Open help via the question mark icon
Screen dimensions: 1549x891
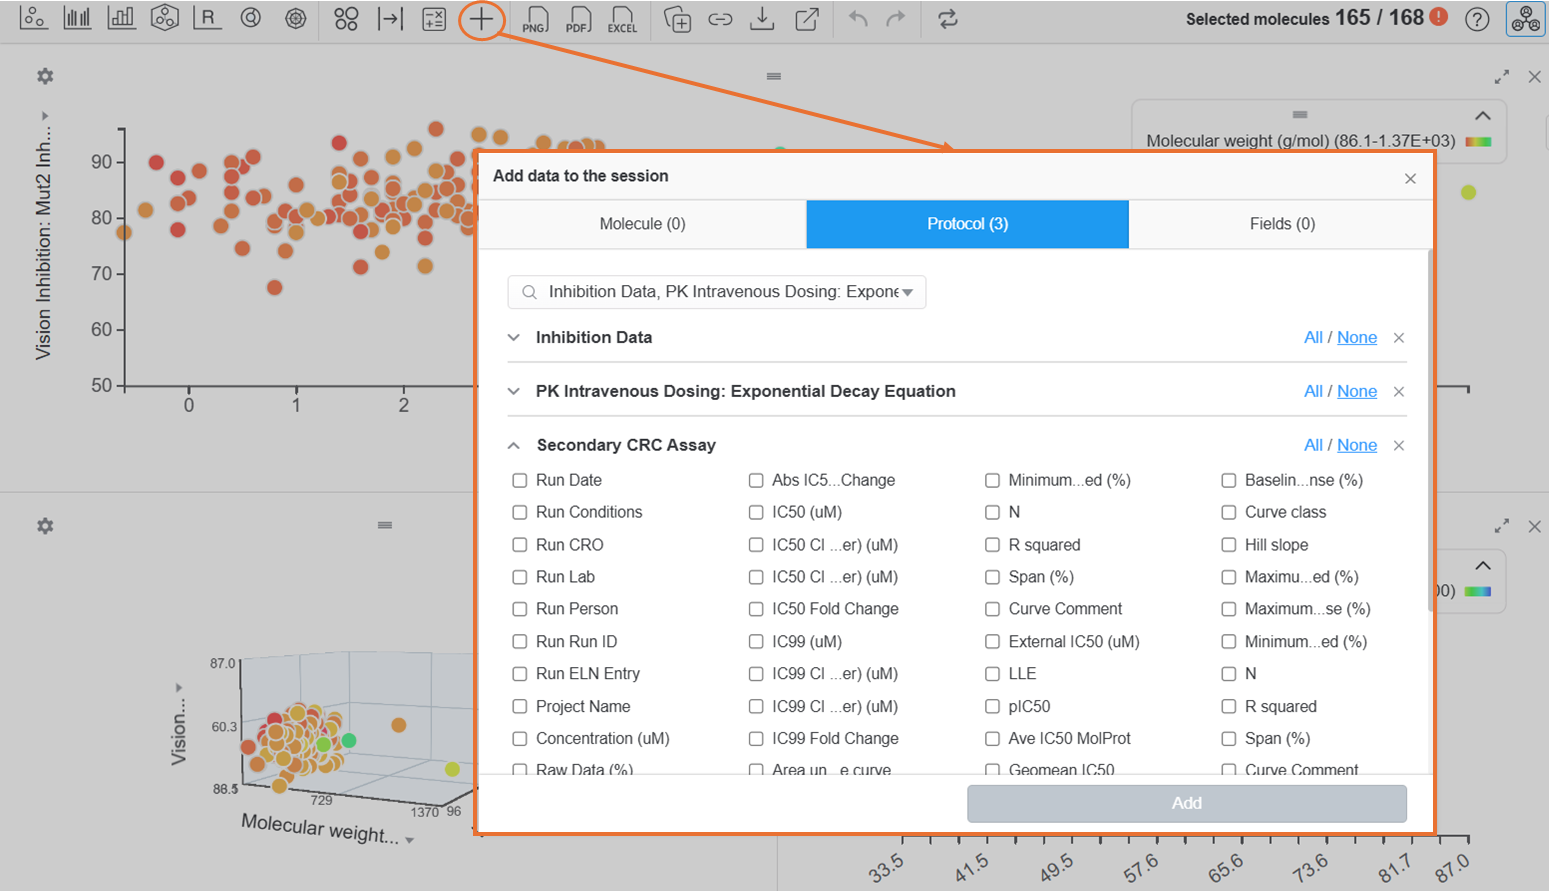pyautogui.click(x=1477, y=19)
